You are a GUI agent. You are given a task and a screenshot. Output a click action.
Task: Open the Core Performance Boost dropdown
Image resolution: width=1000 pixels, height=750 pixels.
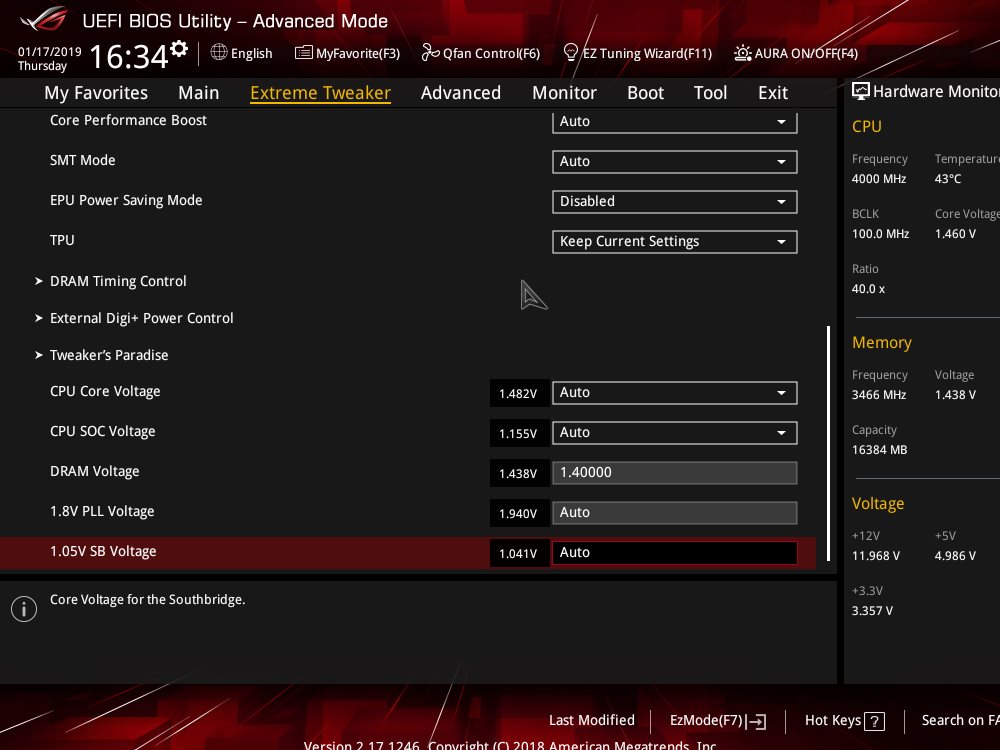point(674,121)
